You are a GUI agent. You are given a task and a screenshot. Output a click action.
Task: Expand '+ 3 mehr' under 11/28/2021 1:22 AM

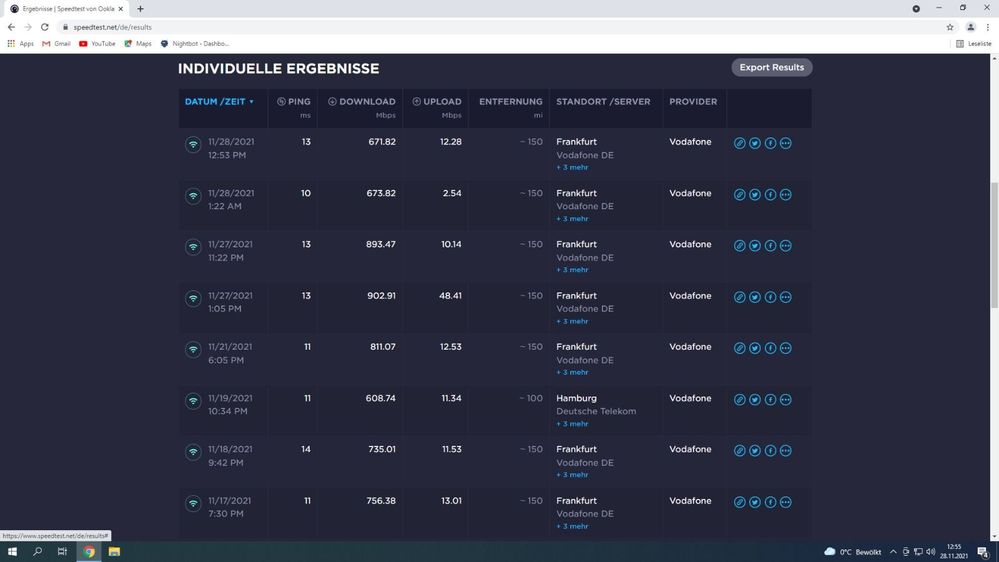click(572, 219)
